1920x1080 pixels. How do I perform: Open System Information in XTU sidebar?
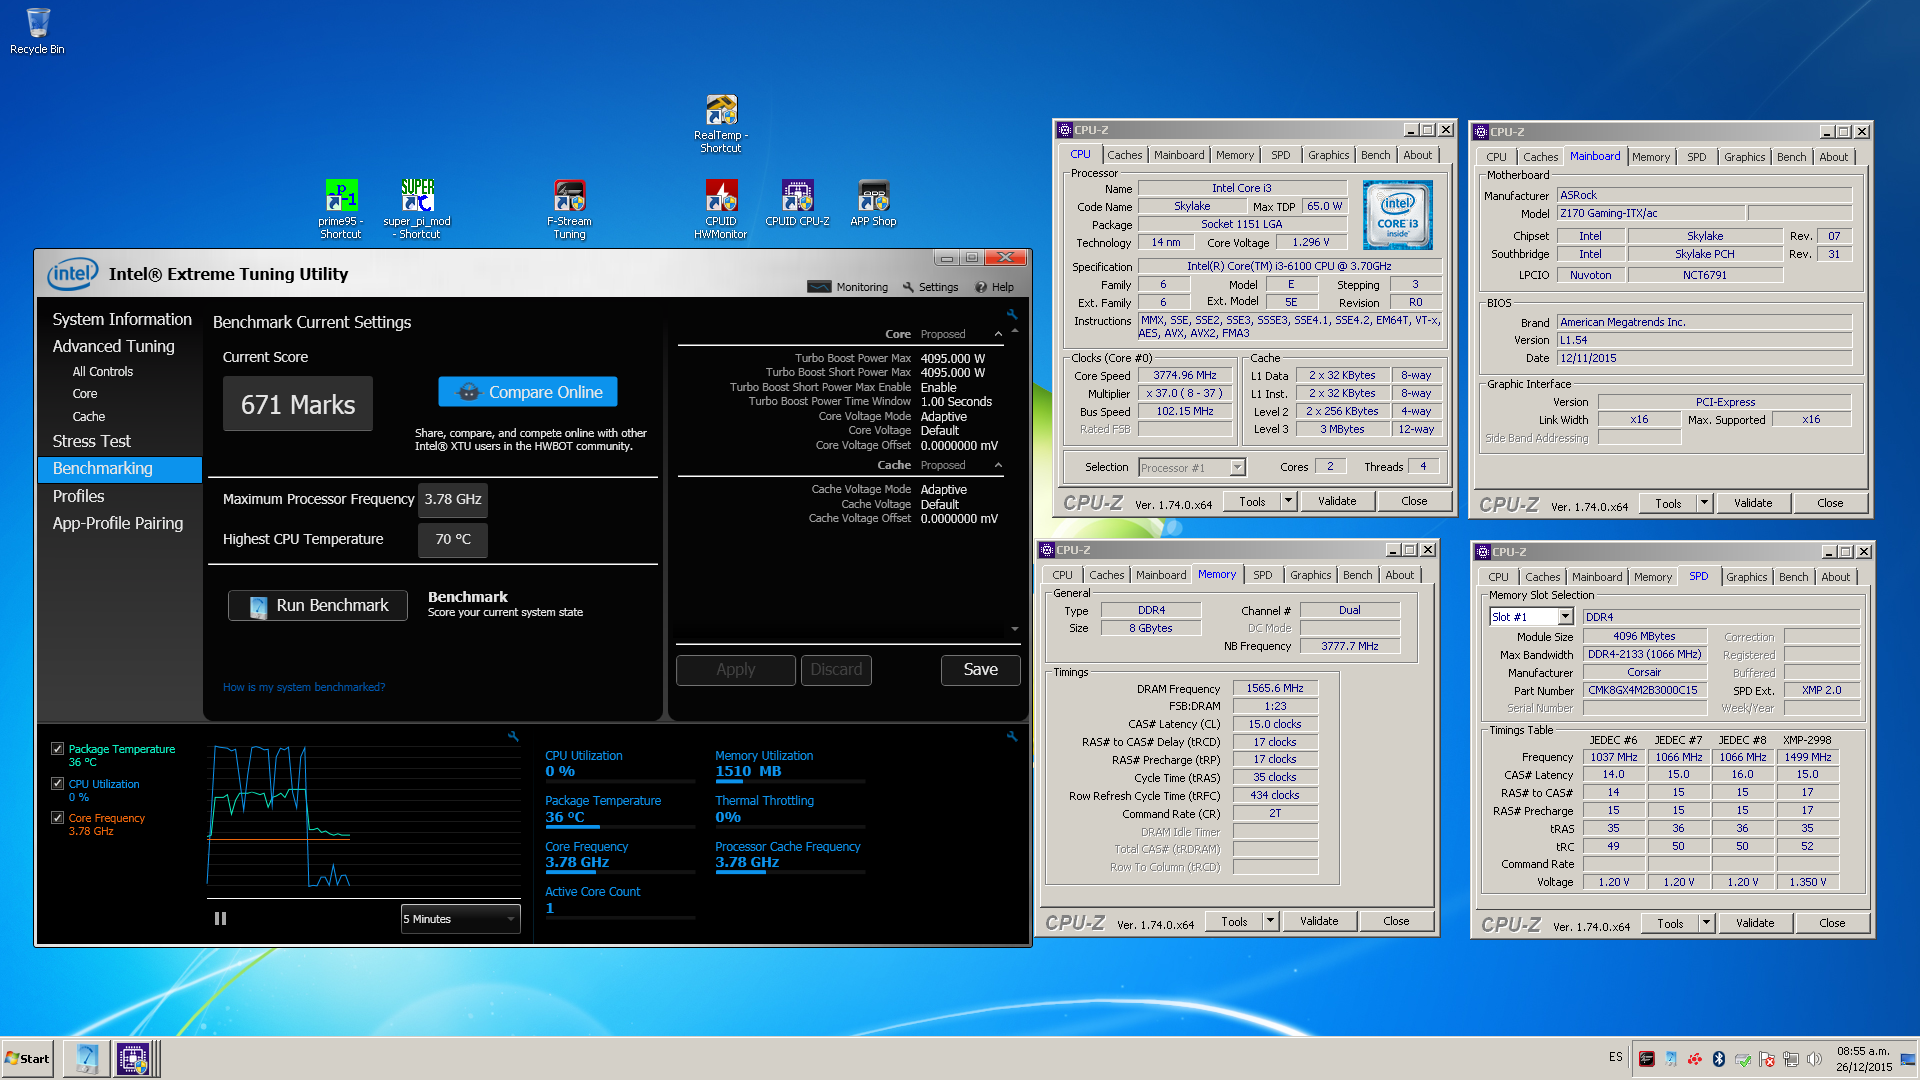tap(122, 319)
